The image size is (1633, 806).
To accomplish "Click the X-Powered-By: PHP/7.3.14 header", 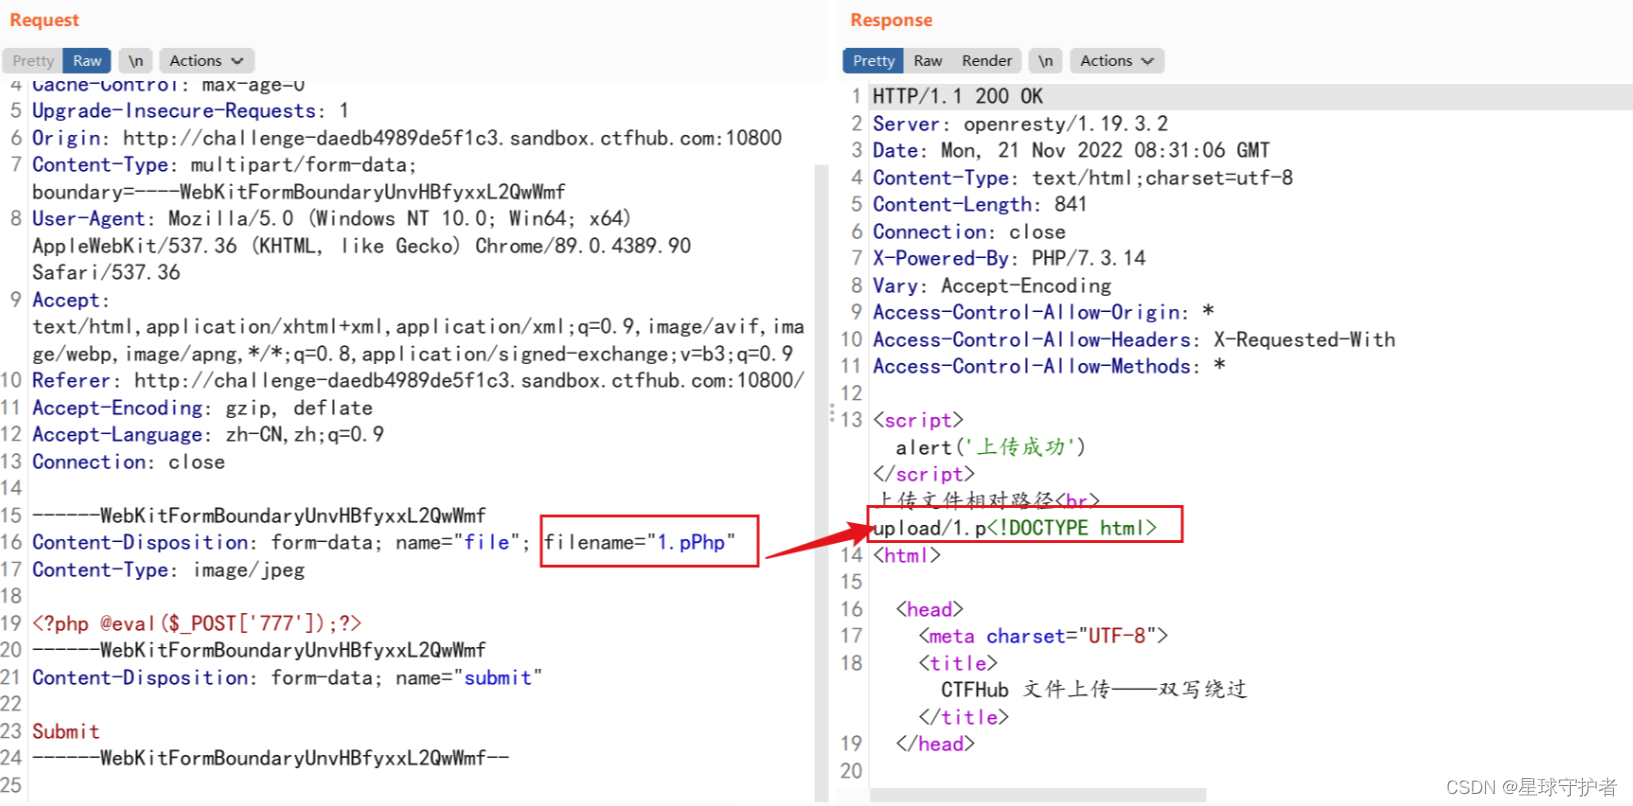I will [x=1009, y=258].
